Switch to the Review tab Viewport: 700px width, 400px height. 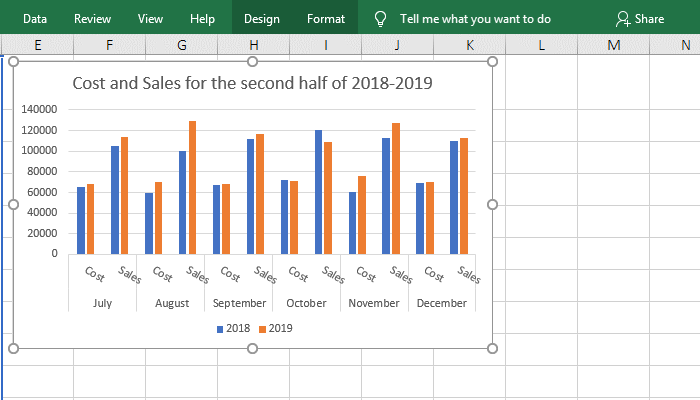point(93,19)
